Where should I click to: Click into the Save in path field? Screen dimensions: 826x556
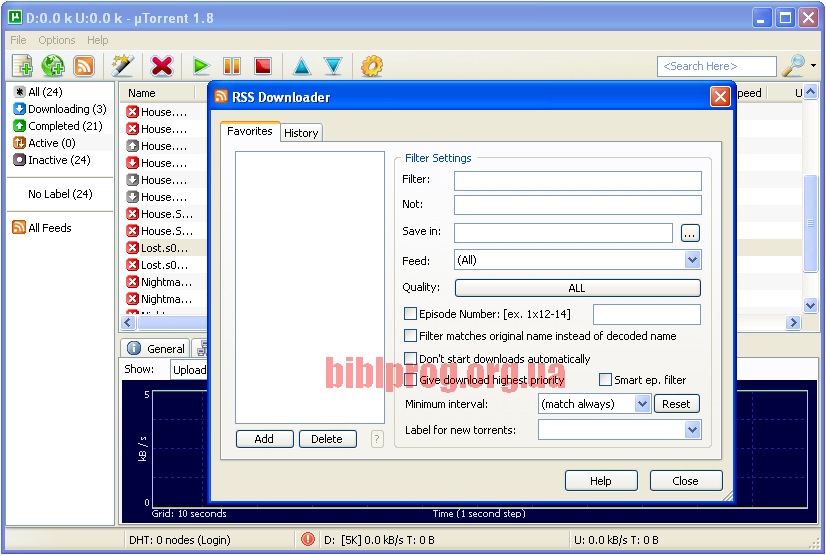[x=563, y=232]
